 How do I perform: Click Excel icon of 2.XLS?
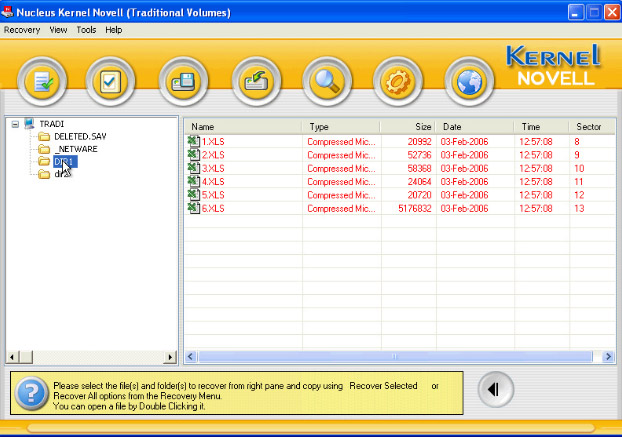point(194,155)
